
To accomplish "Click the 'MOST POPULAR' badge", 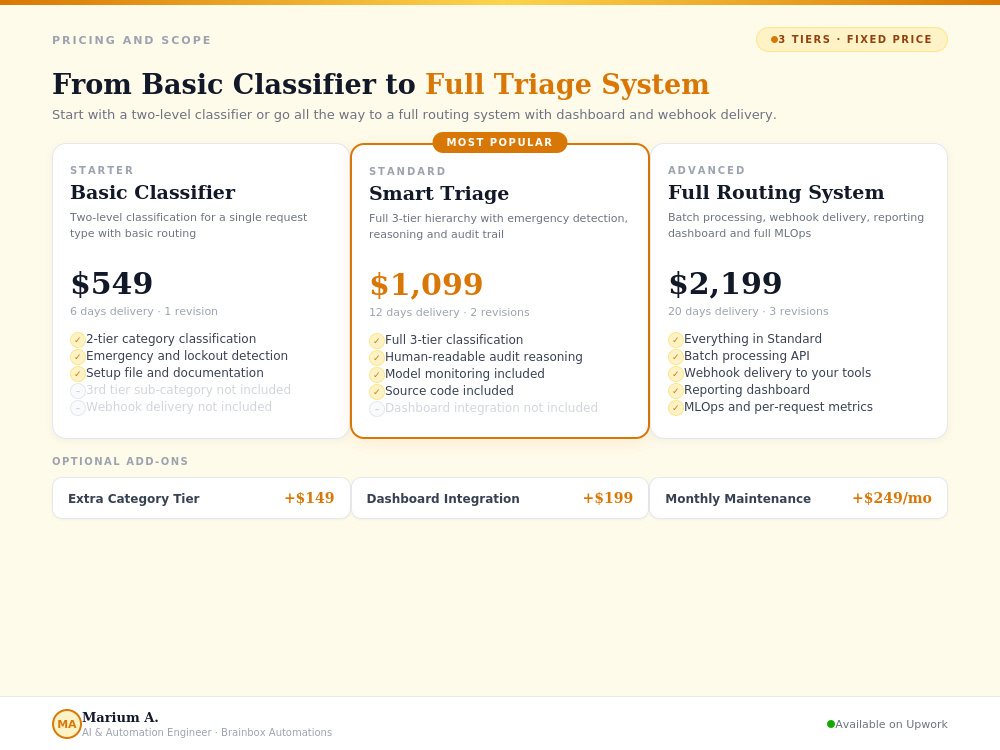I will 500,142.
